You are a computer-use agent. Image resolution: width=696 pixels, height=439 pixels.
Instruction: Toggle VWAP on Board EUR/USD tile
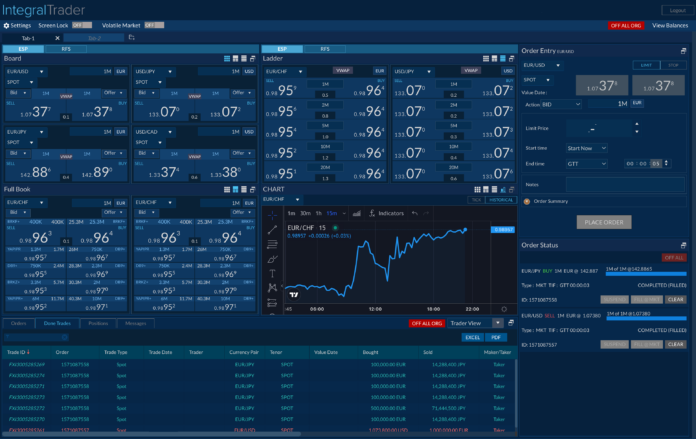[66, 96]
